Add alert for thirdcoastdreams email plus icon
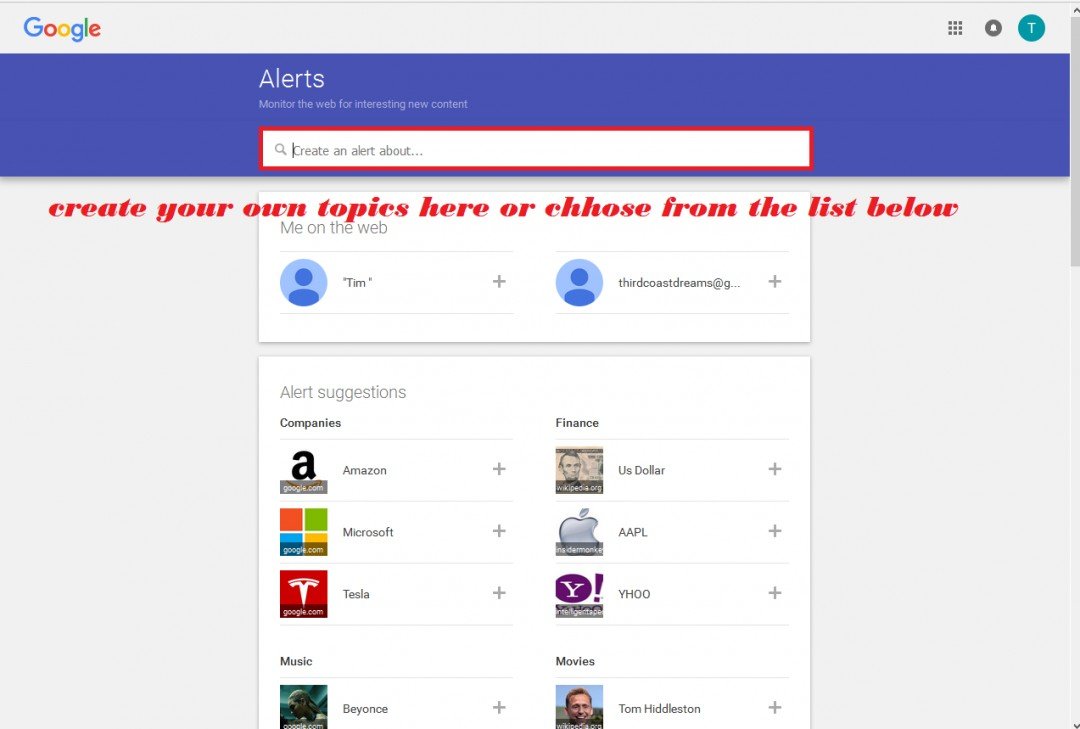1080x729 pixels. point(775,281)
